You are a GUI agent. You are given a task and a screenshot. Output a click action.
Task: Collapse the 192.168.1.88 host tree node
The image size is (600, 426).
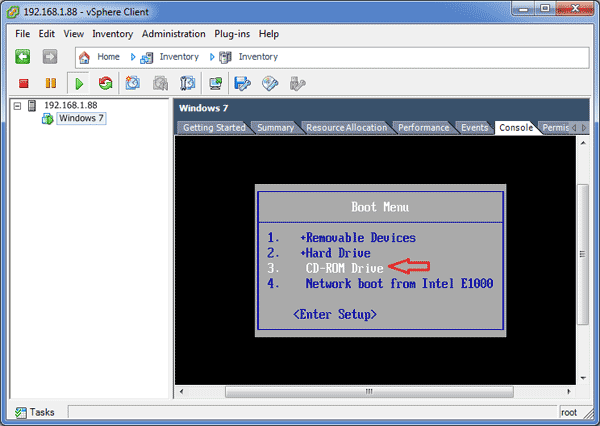16,105
